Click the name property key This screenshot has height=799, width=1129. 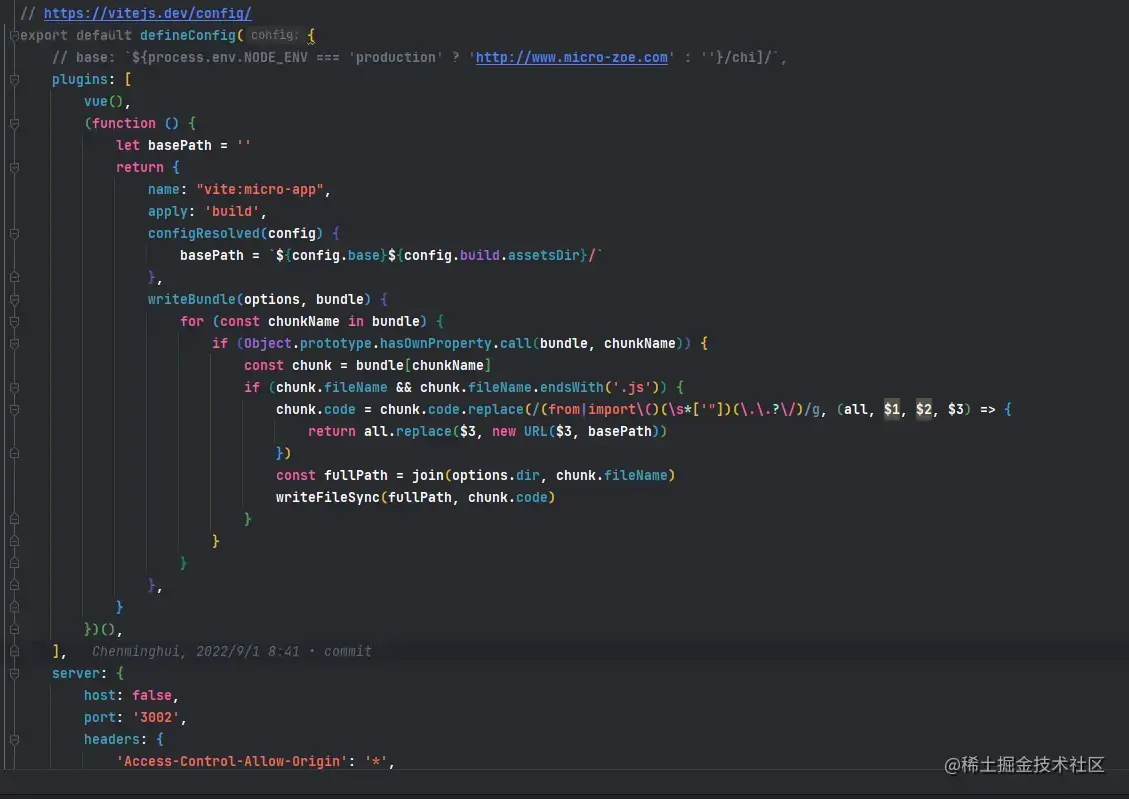(163, 189)
